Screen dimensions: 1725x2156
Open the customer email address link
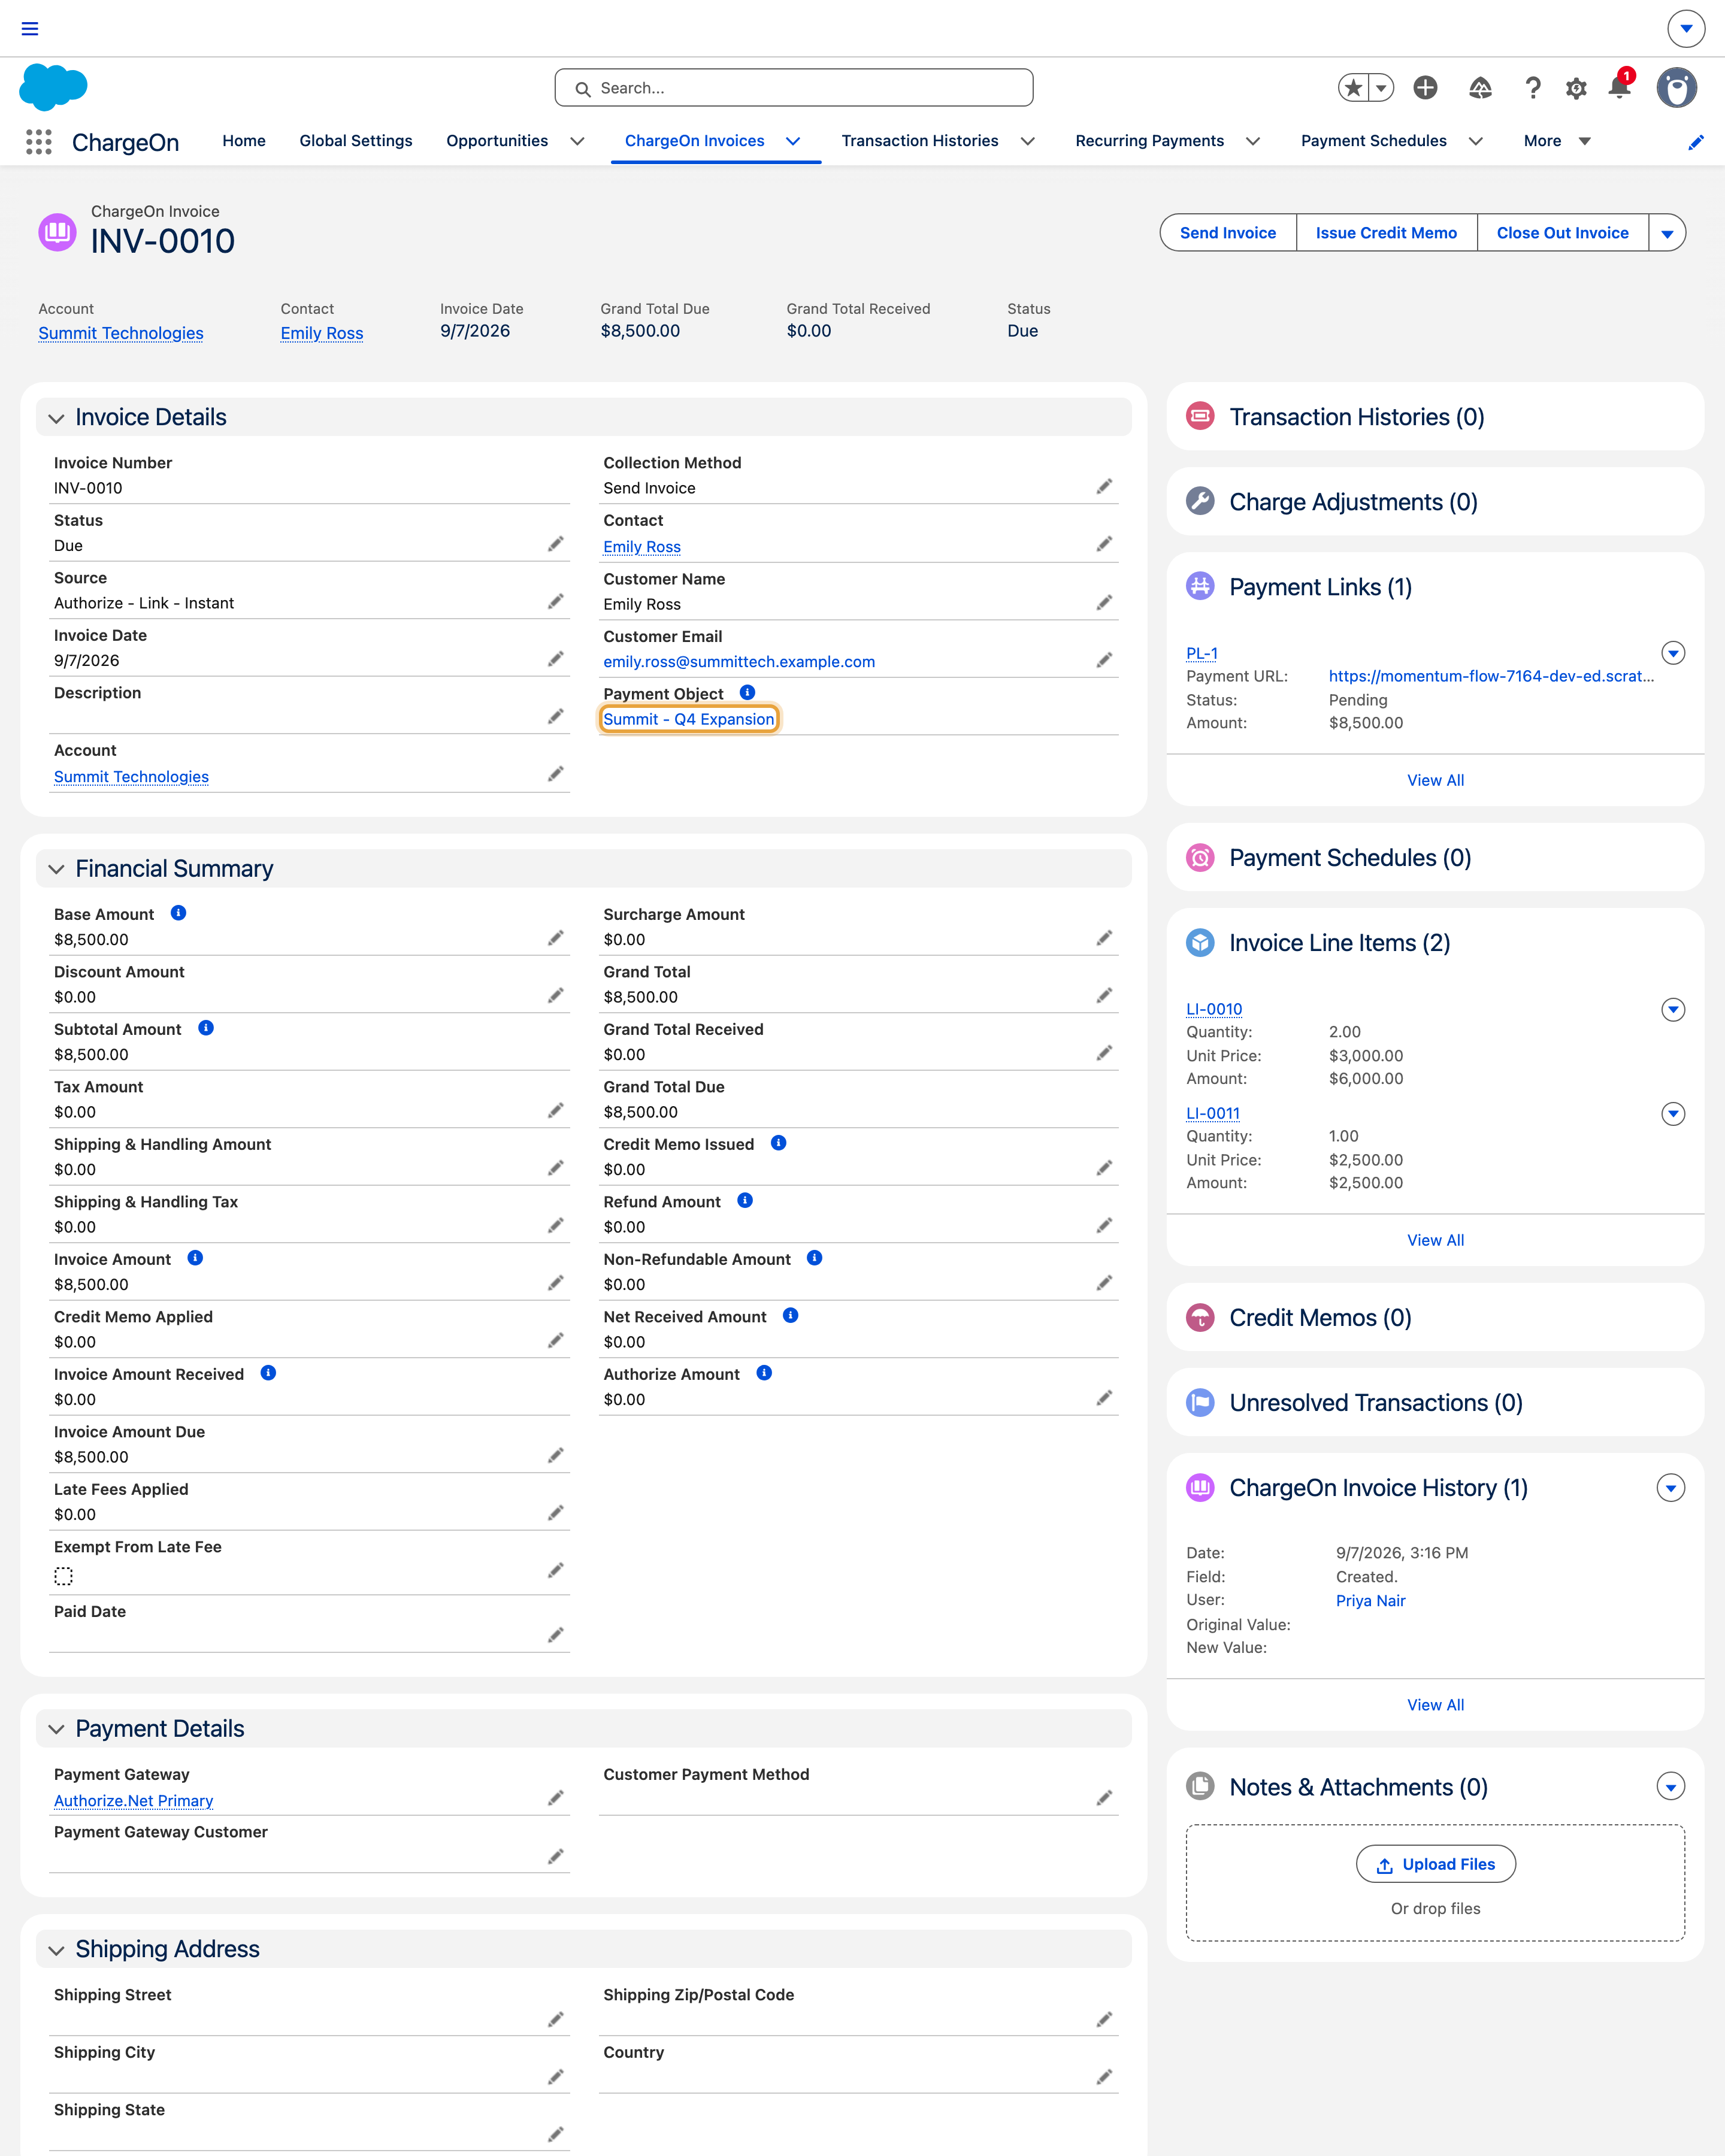(739, 662)
